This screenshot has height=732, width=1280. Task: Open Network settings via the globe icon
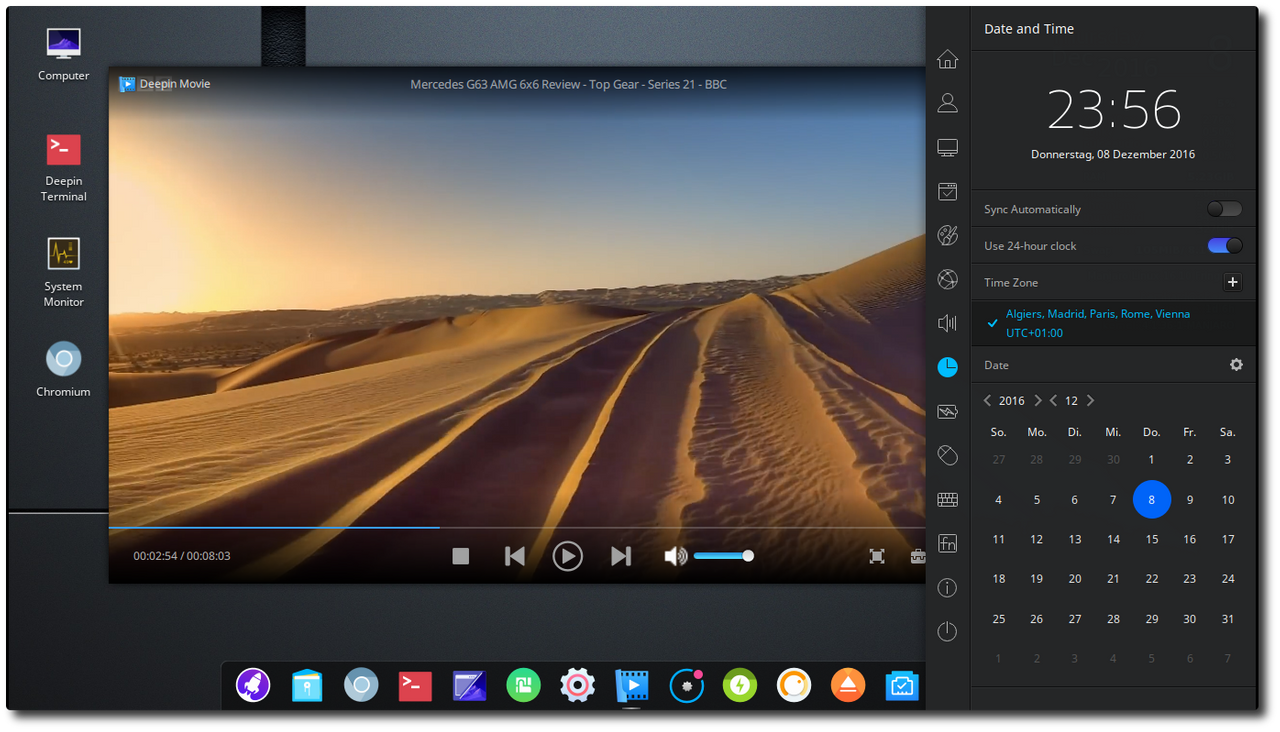click(947, 279)
